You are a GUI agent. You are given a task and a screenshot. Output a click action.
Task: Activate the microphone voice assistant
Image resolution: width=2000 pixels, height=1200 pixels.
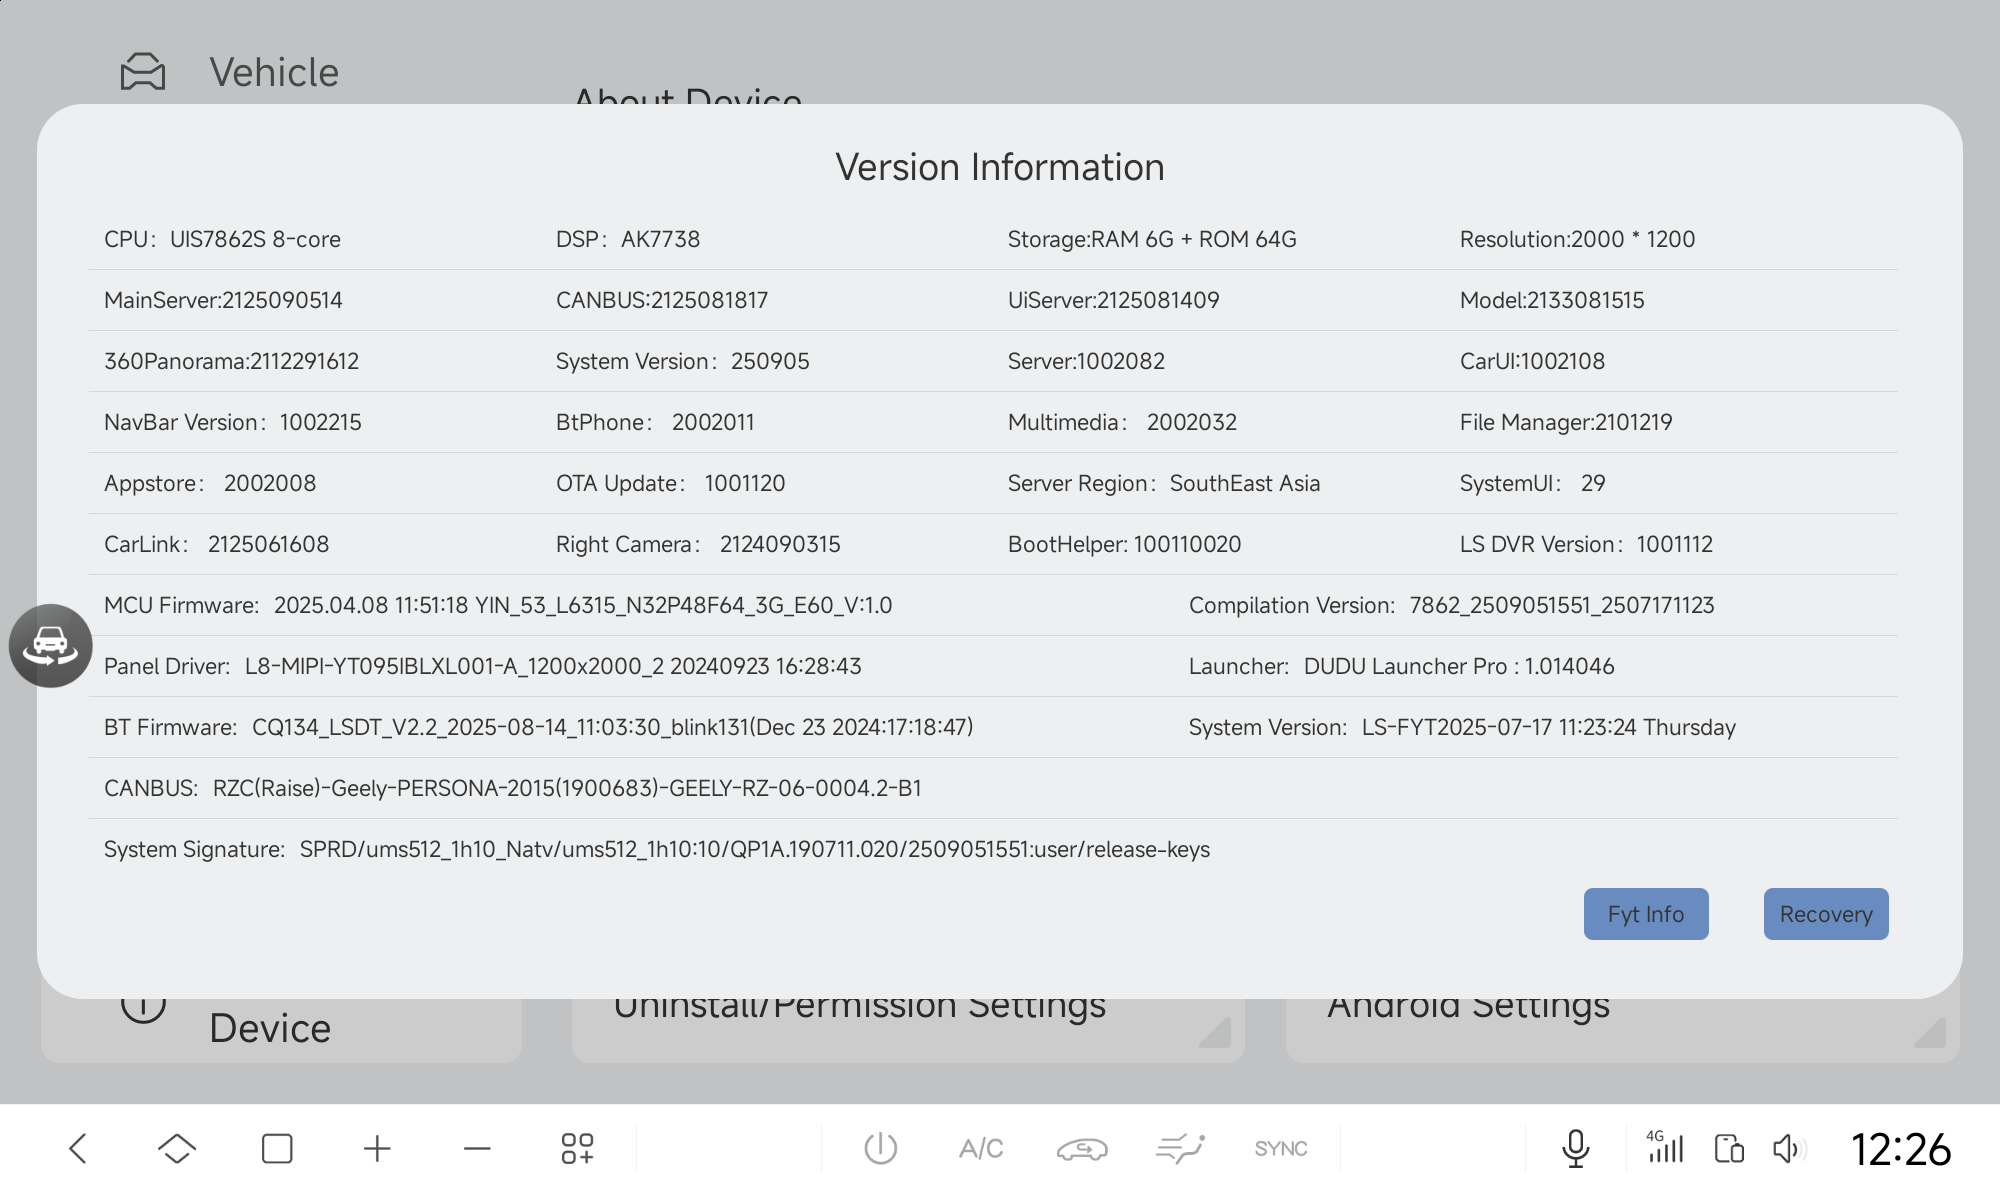coord(1575,1148)
